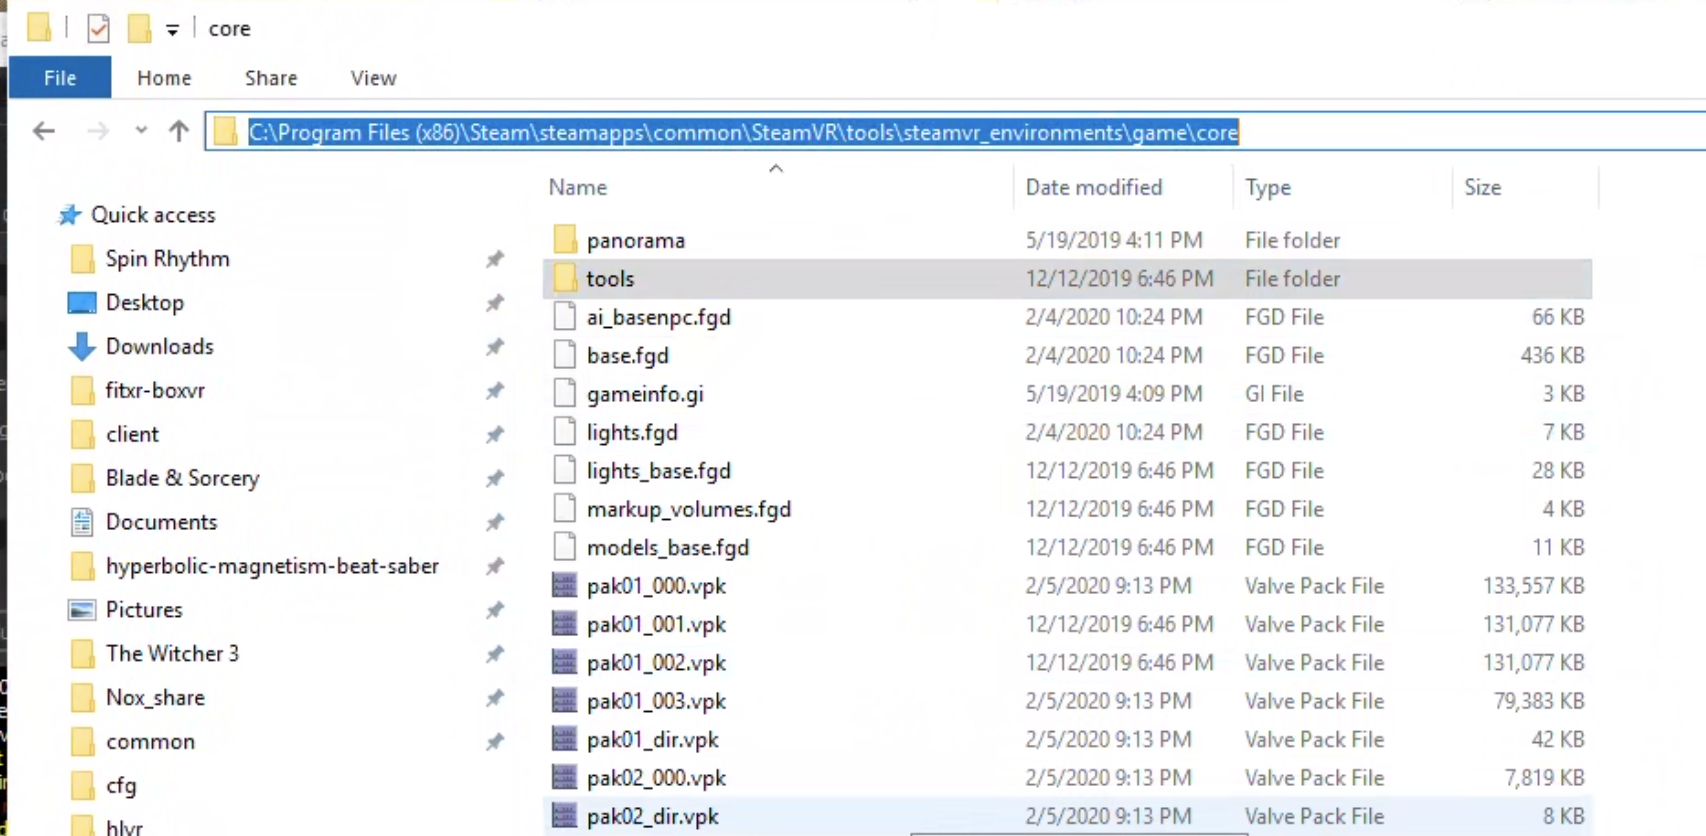Switch to the Home ribbon tab

(x=164, y=78)
